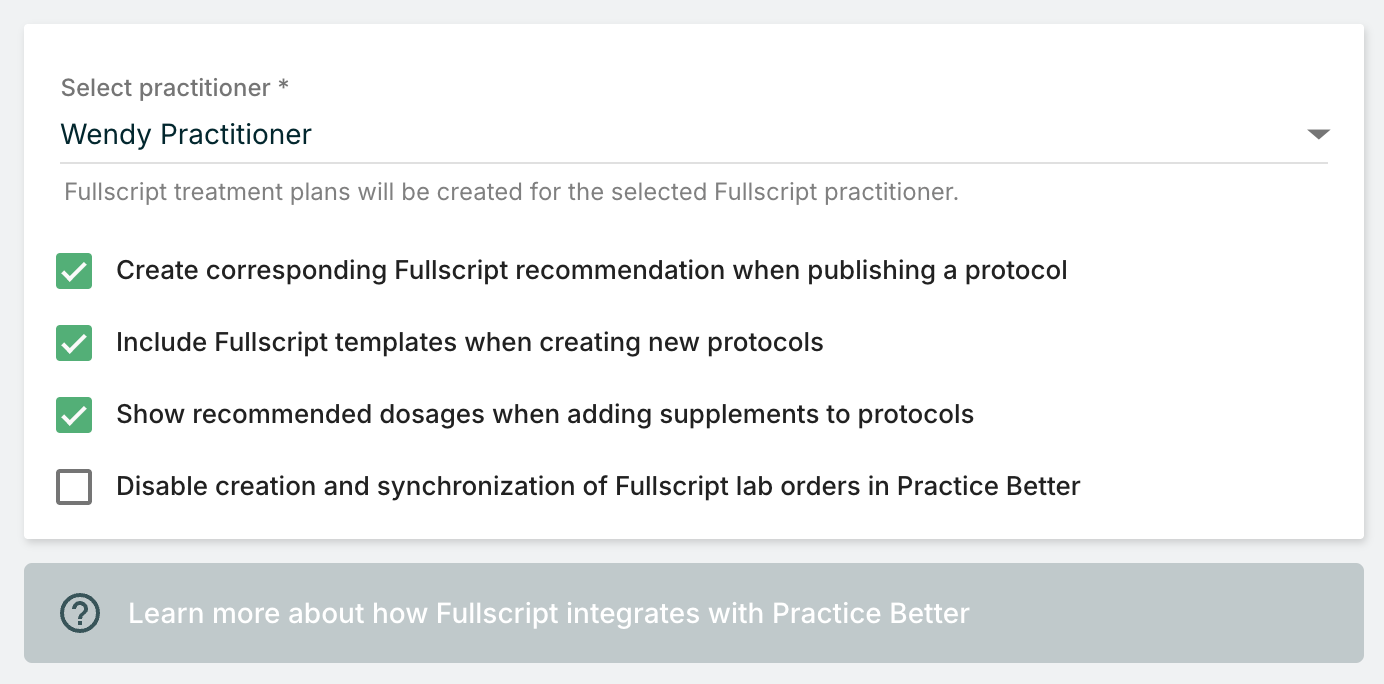
Task: Open the Fullscript integration learn more link
Action: coord(548,613)
